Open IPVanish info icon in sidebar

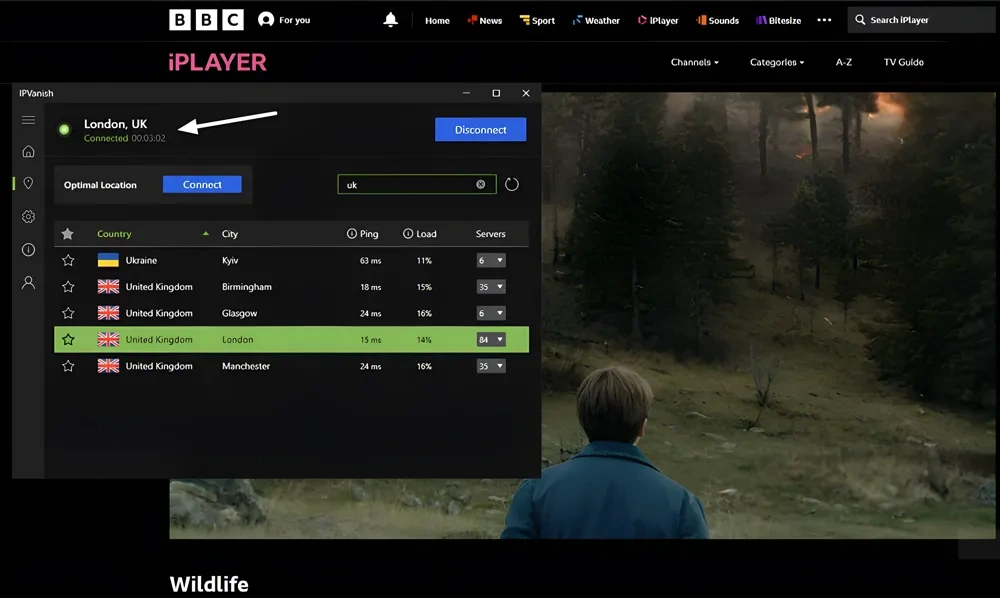pyautogui.click(x=28, y=249)
